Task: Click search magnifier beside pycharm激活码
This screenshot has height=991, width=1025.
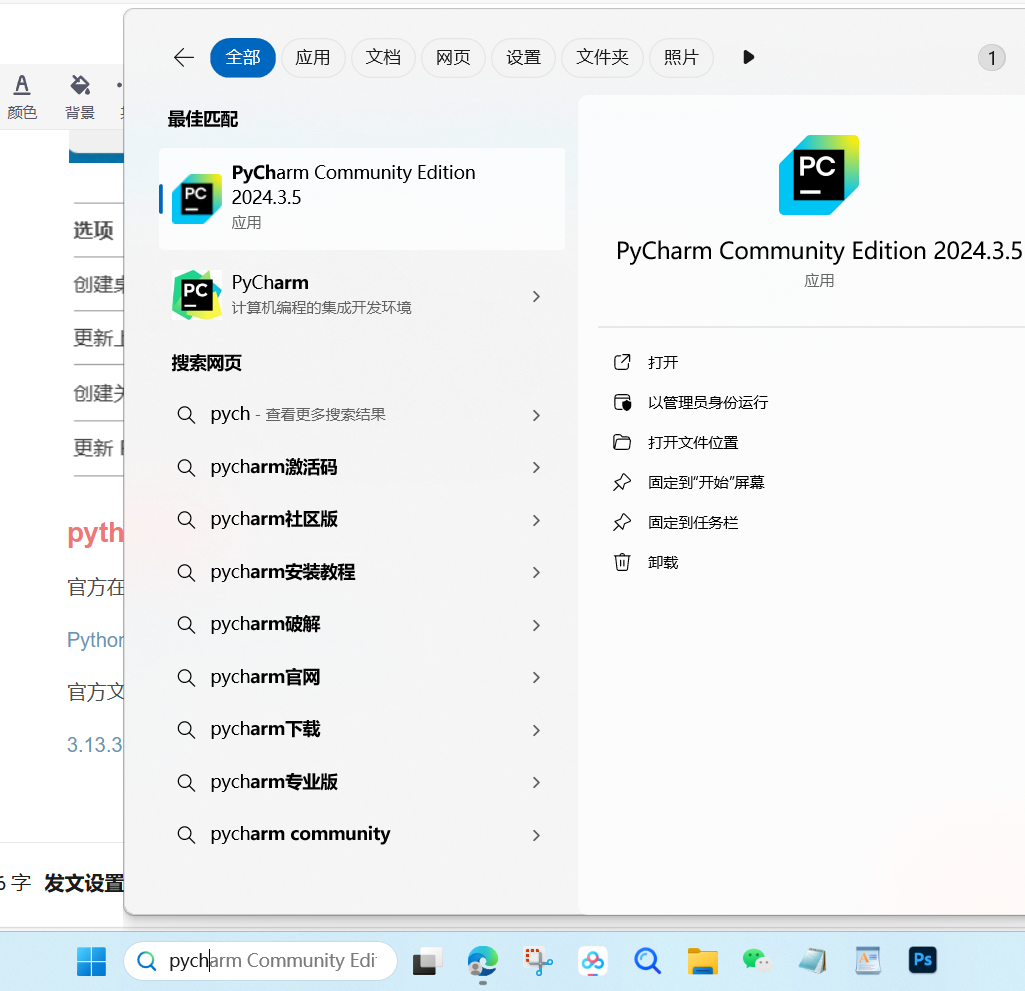Action: pyautogui.click(x=186, y=467)
